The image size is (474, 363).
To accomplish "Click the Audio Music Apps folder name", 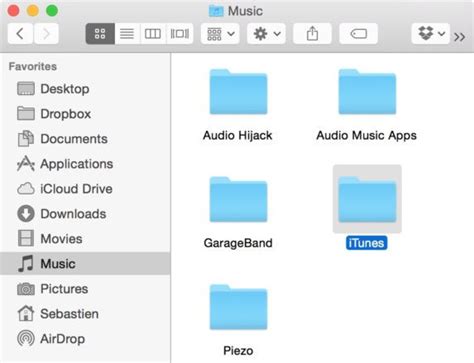I will coord(367,135).
